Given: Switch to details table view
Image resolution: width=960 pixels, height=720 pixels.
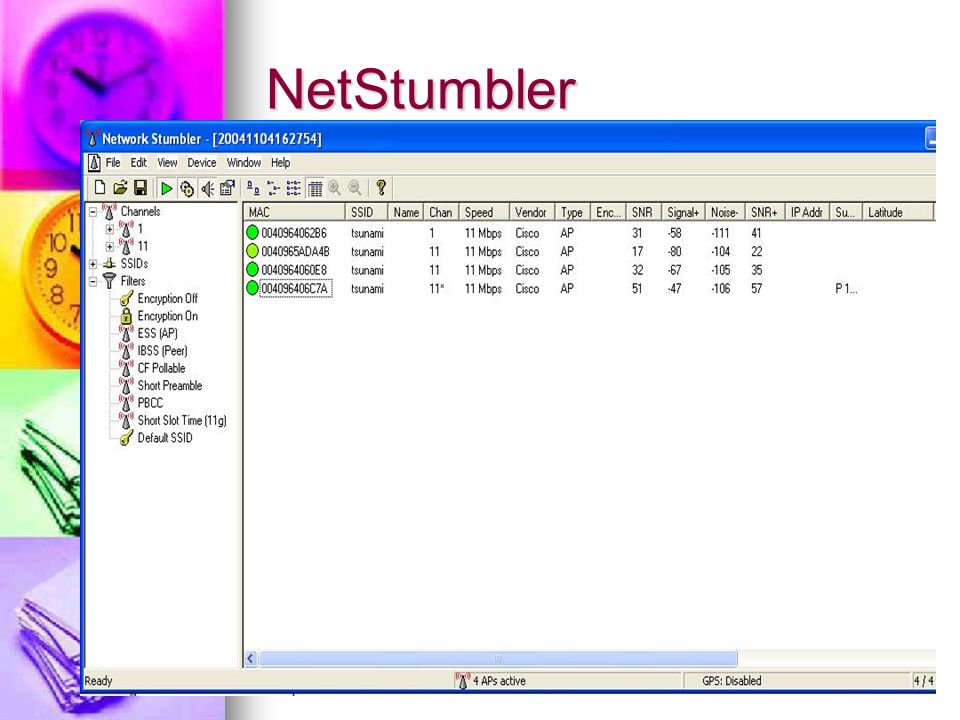Looking at the screenshot, I should tap(315, 189).
